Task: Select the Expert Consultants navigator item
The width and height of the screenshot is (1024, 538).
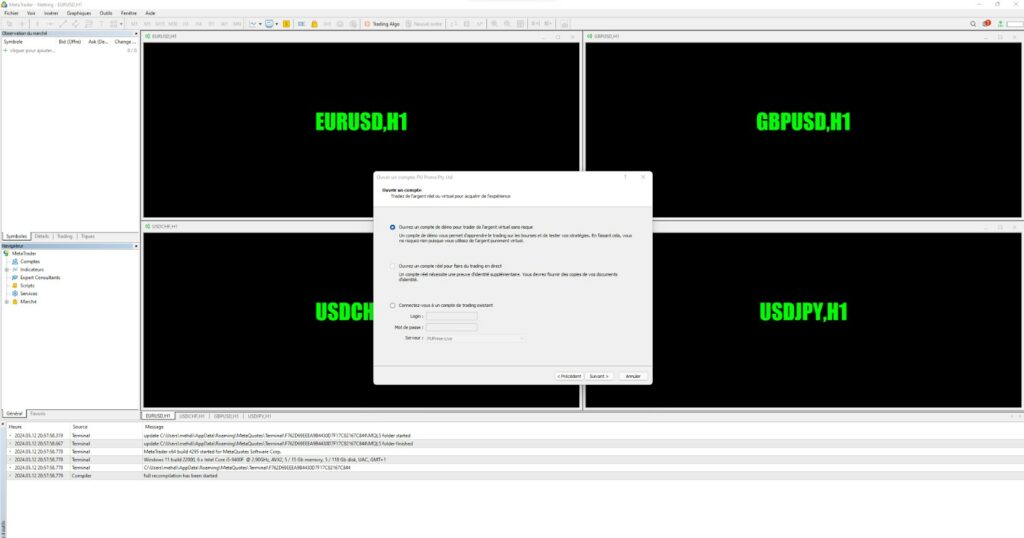Action: coord(17,277)
